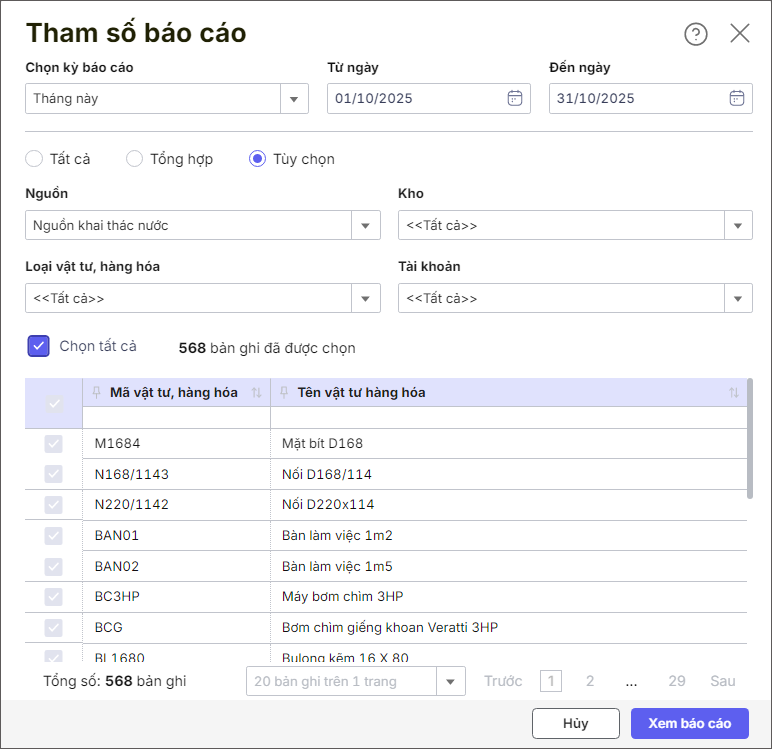Click the table's vertical scrollbar
Viewport: 772px width, 749px height.
point(750,438)
